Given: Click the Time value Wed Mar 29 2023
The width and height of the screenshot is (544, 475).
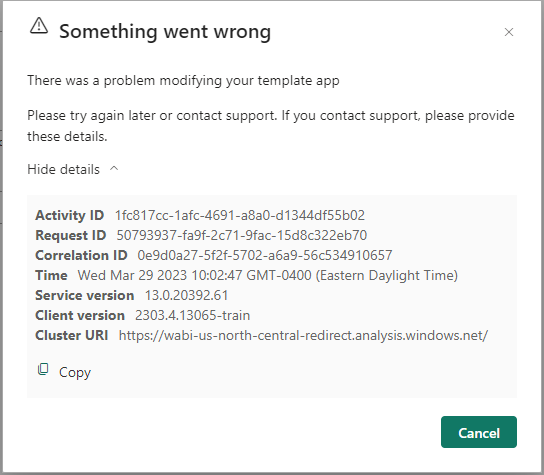Looking at the screenshot, I should pos(267,275).
